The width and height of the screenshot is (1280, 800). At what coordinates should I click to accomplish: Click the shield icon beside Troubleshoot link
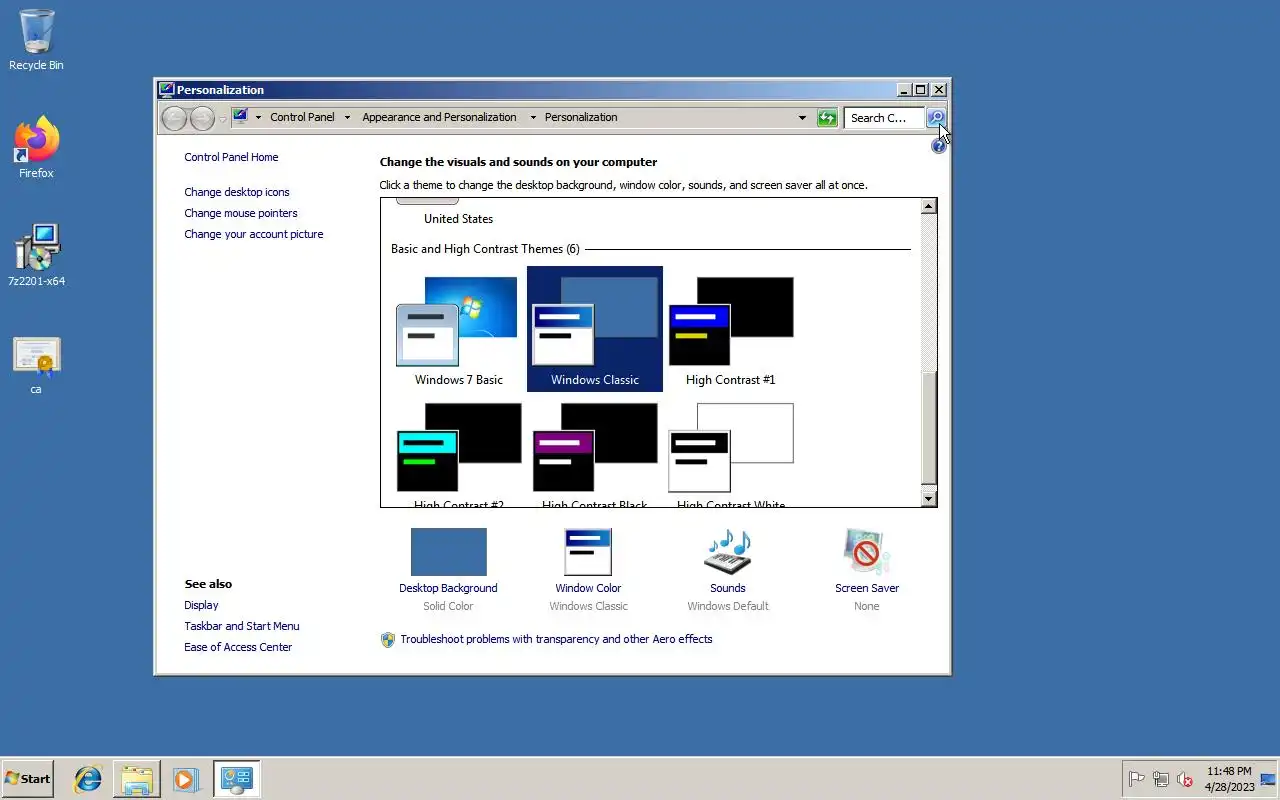point(388,640)
